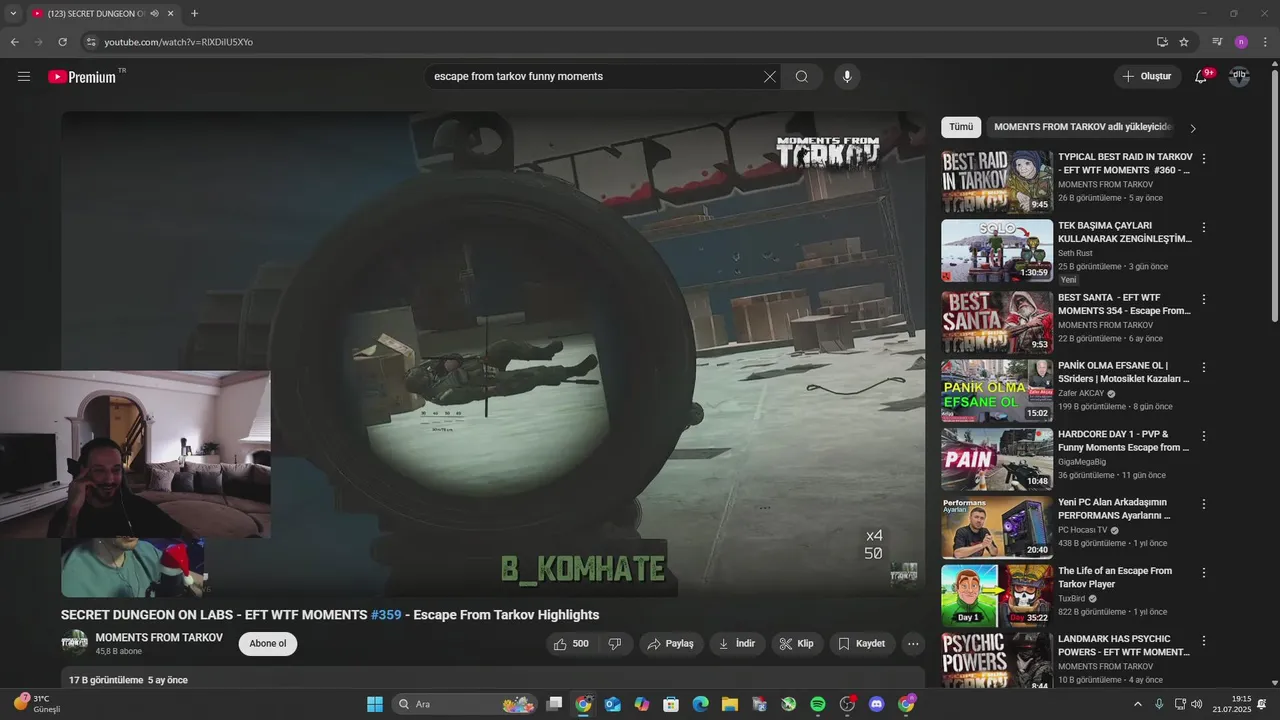Show hidden tray icons chevron

[x=1137, y=704]
